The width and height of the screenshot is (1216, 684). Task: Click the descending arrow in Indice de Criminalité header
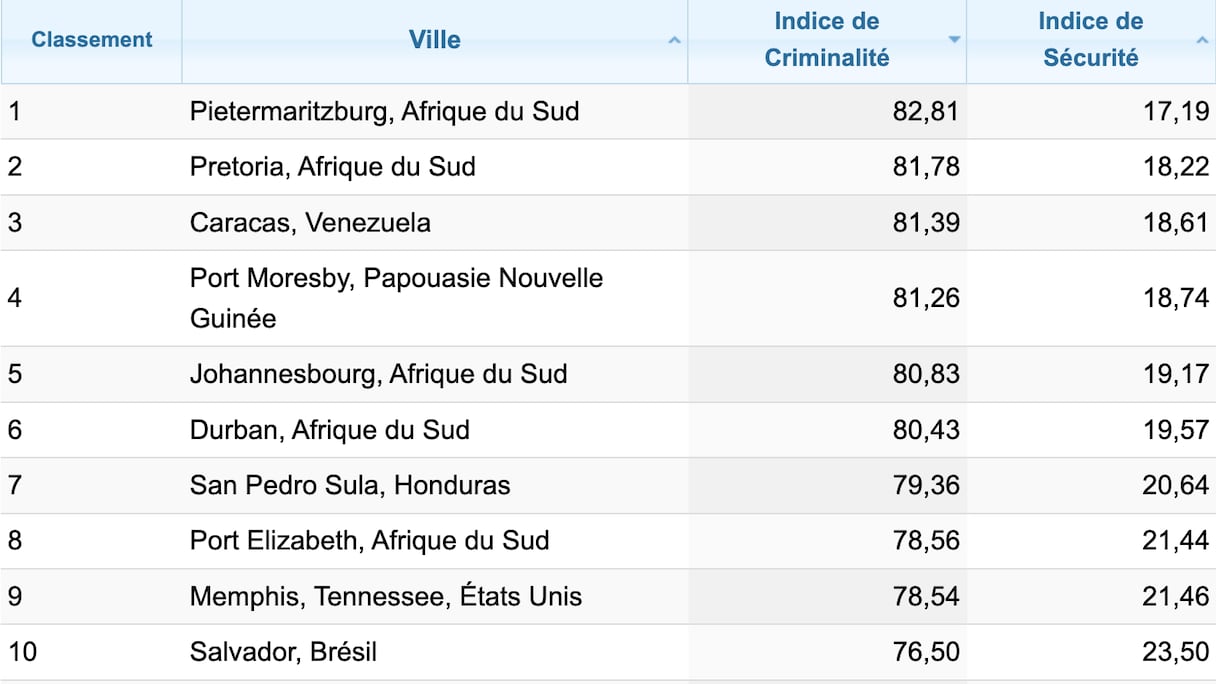coord(954,41)
